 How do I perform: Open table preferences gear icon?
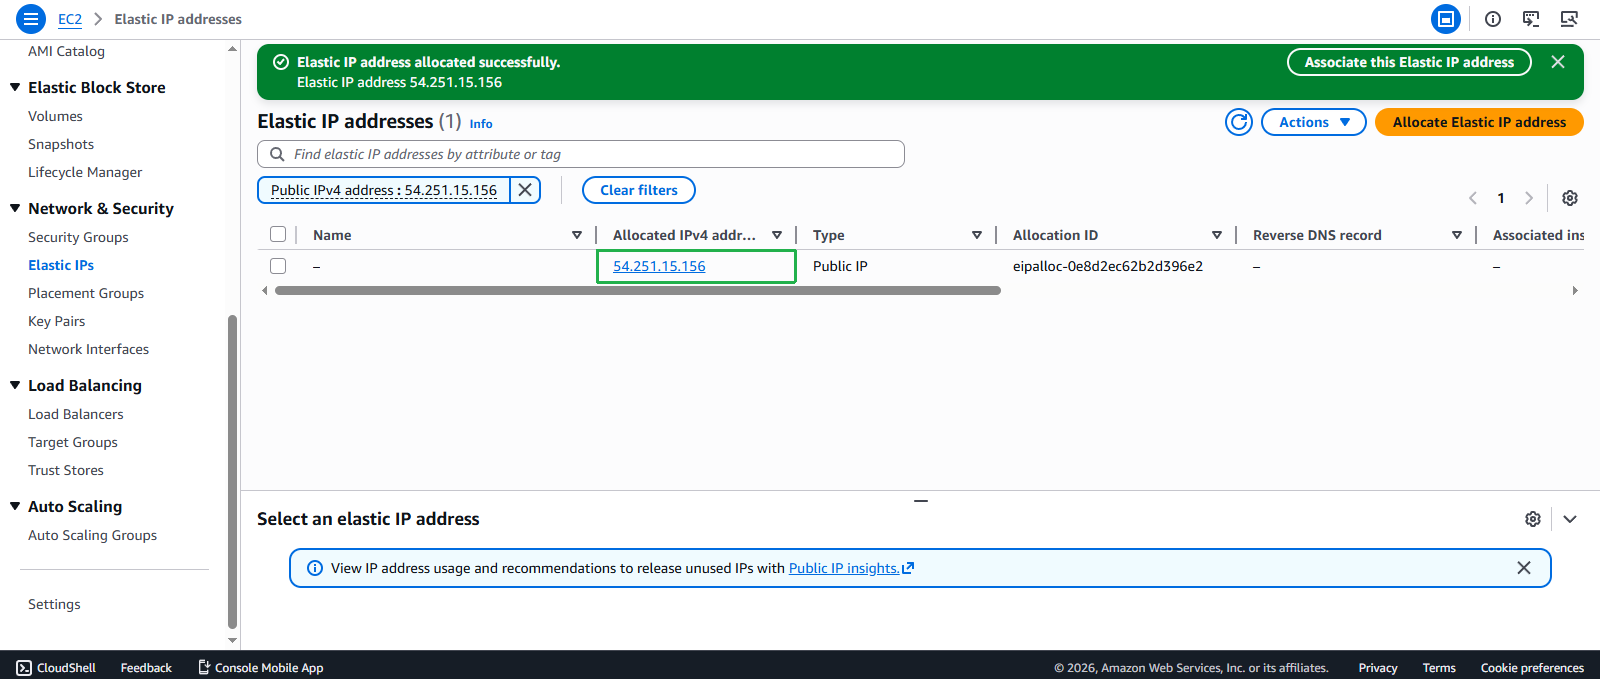pos(1570,198)
